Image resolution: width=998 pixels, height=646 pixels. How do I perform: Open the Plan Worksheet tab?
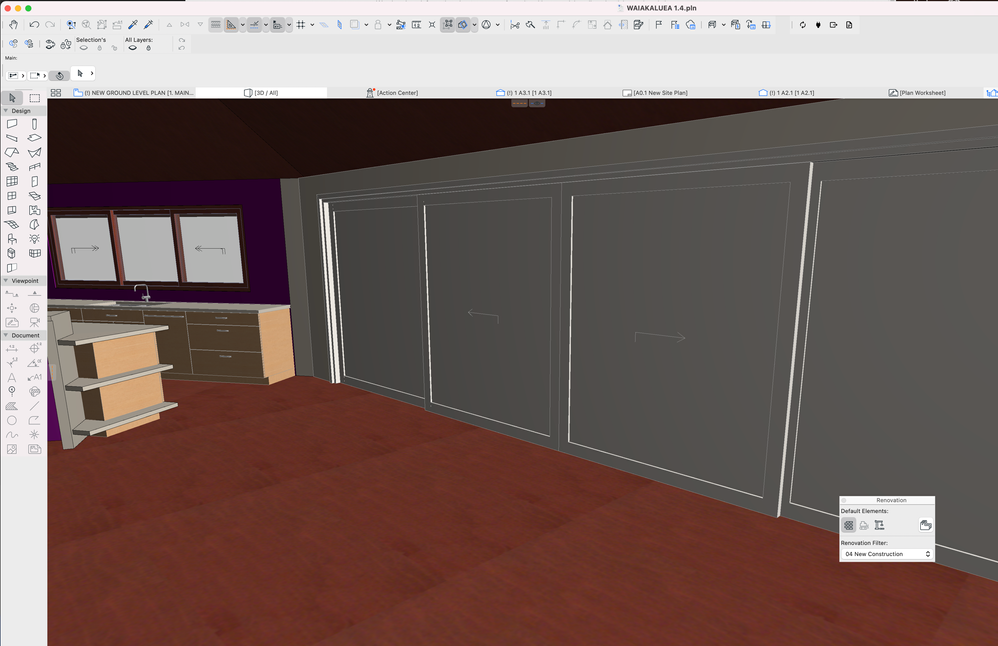coord(917,93)
